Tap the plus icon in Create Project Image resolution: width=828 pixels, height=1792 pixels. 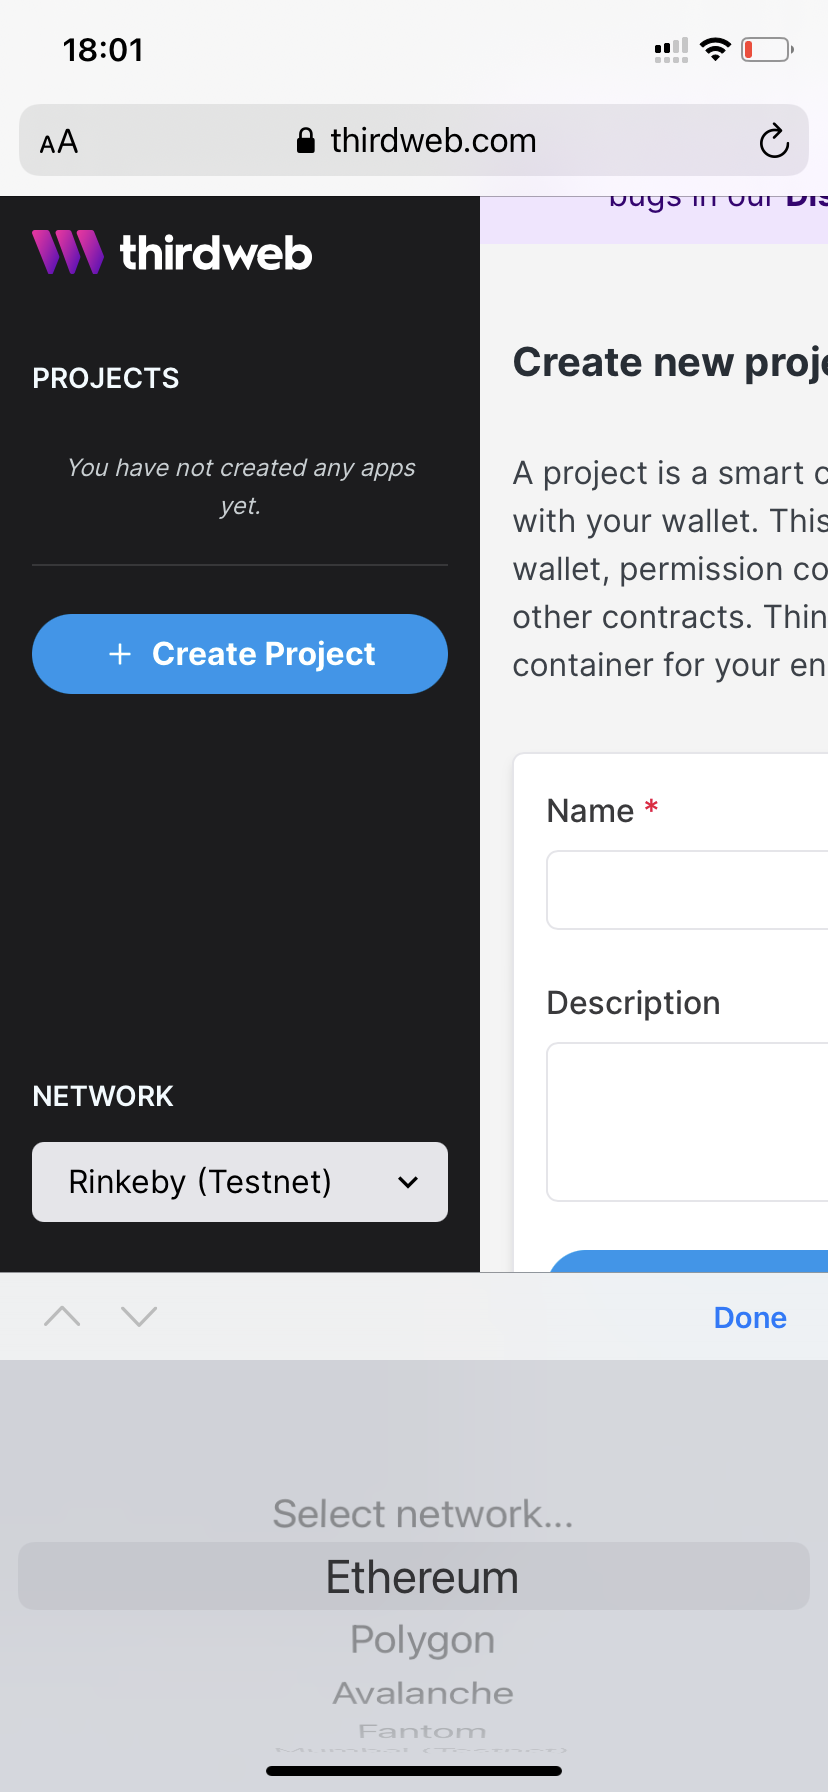[120, 654]
